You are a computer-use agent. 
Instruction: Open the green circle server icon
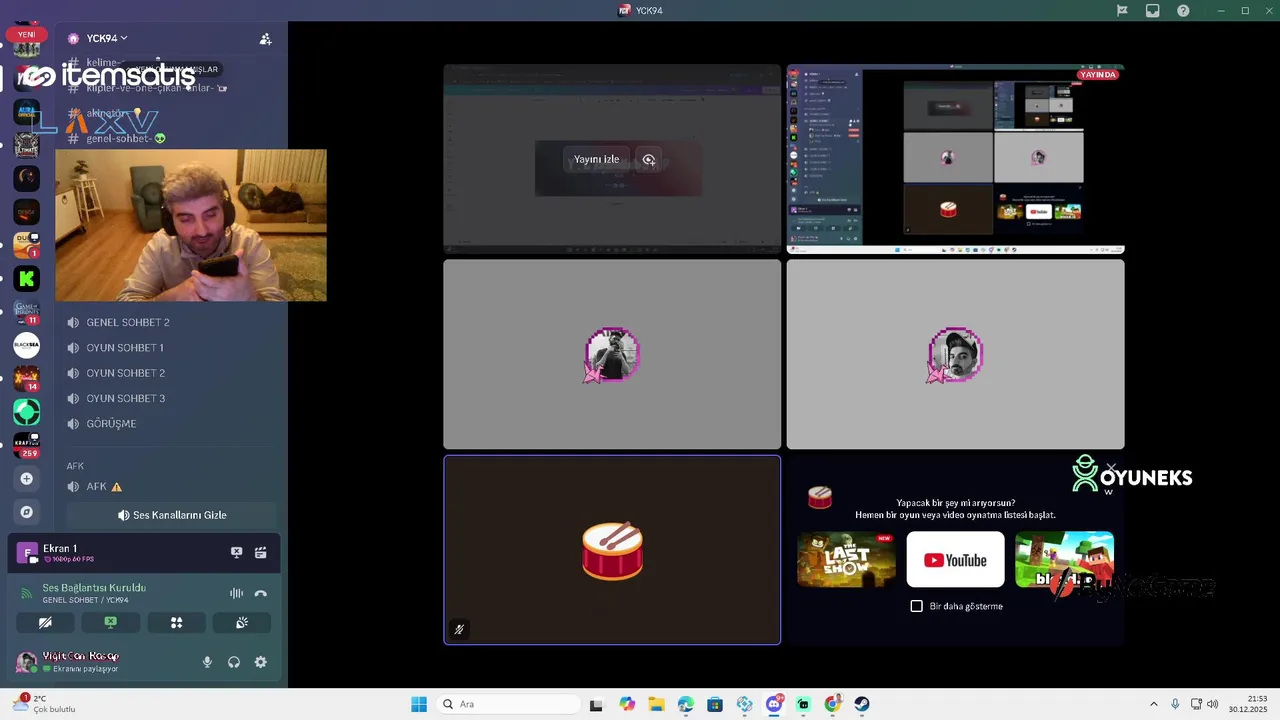(x=27, y=412)
